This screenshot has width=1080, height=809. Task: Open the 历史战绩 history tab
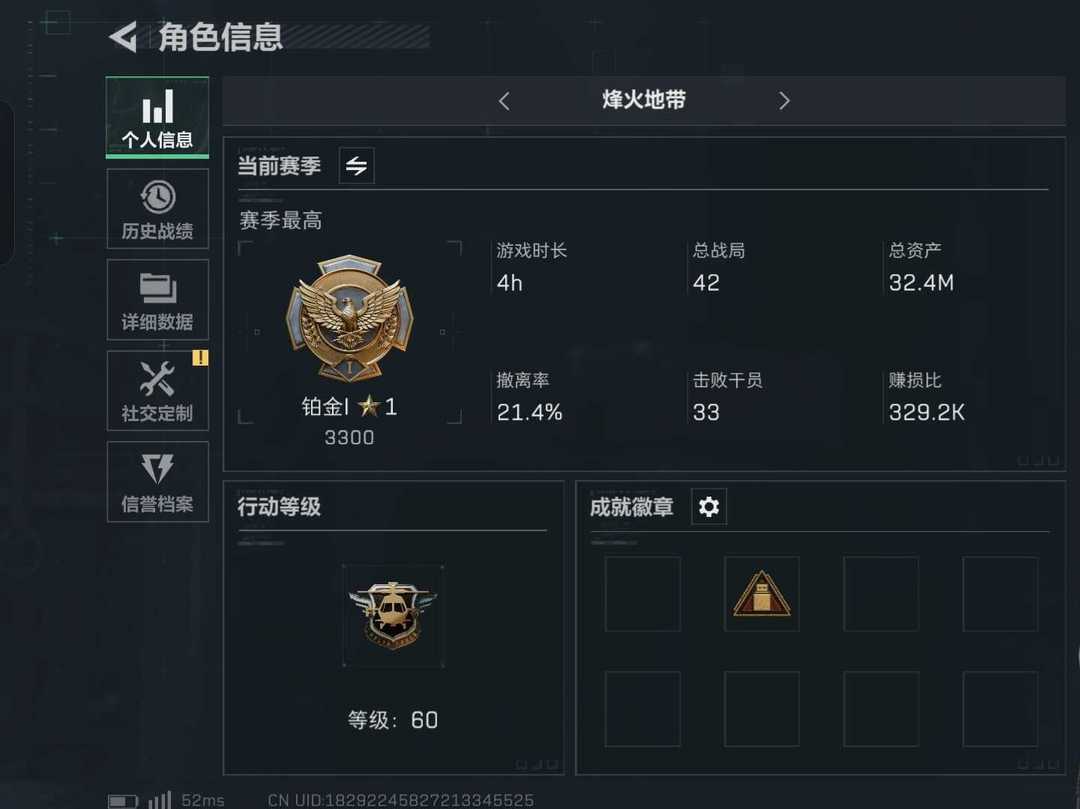point(158,209)
